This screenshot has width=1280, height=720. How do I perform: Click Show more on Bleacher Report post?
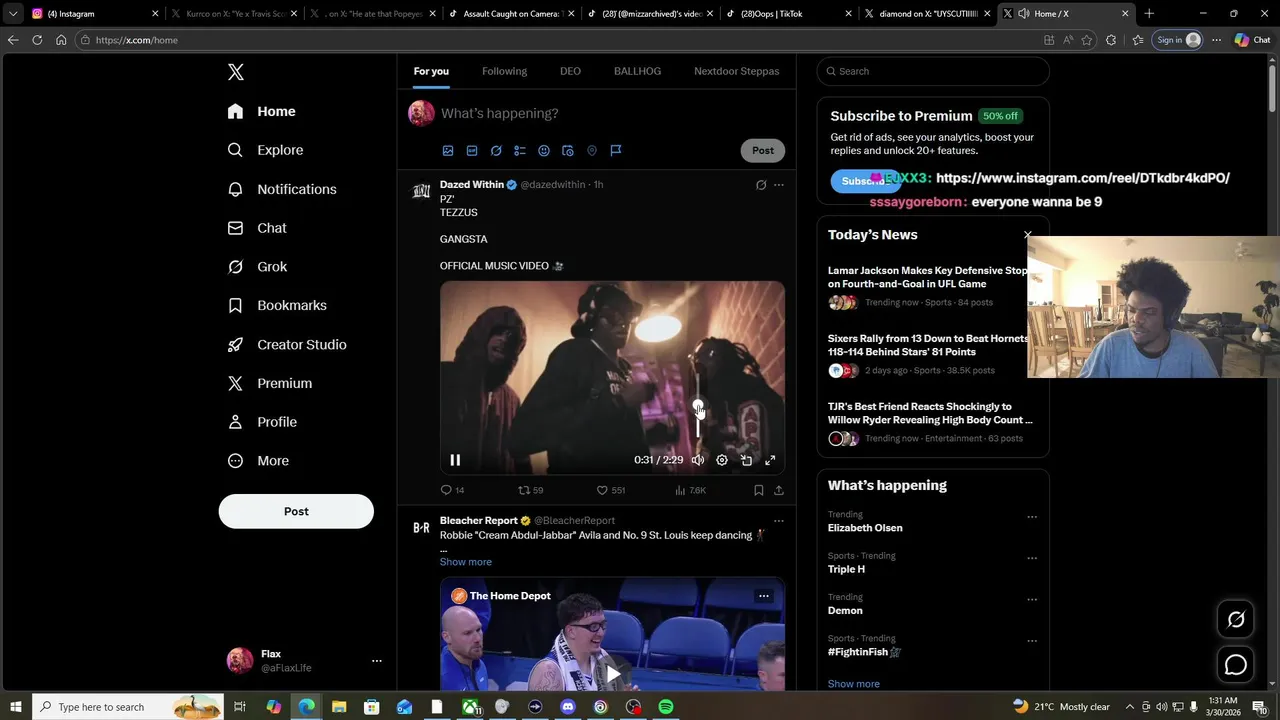pos(466,562)
